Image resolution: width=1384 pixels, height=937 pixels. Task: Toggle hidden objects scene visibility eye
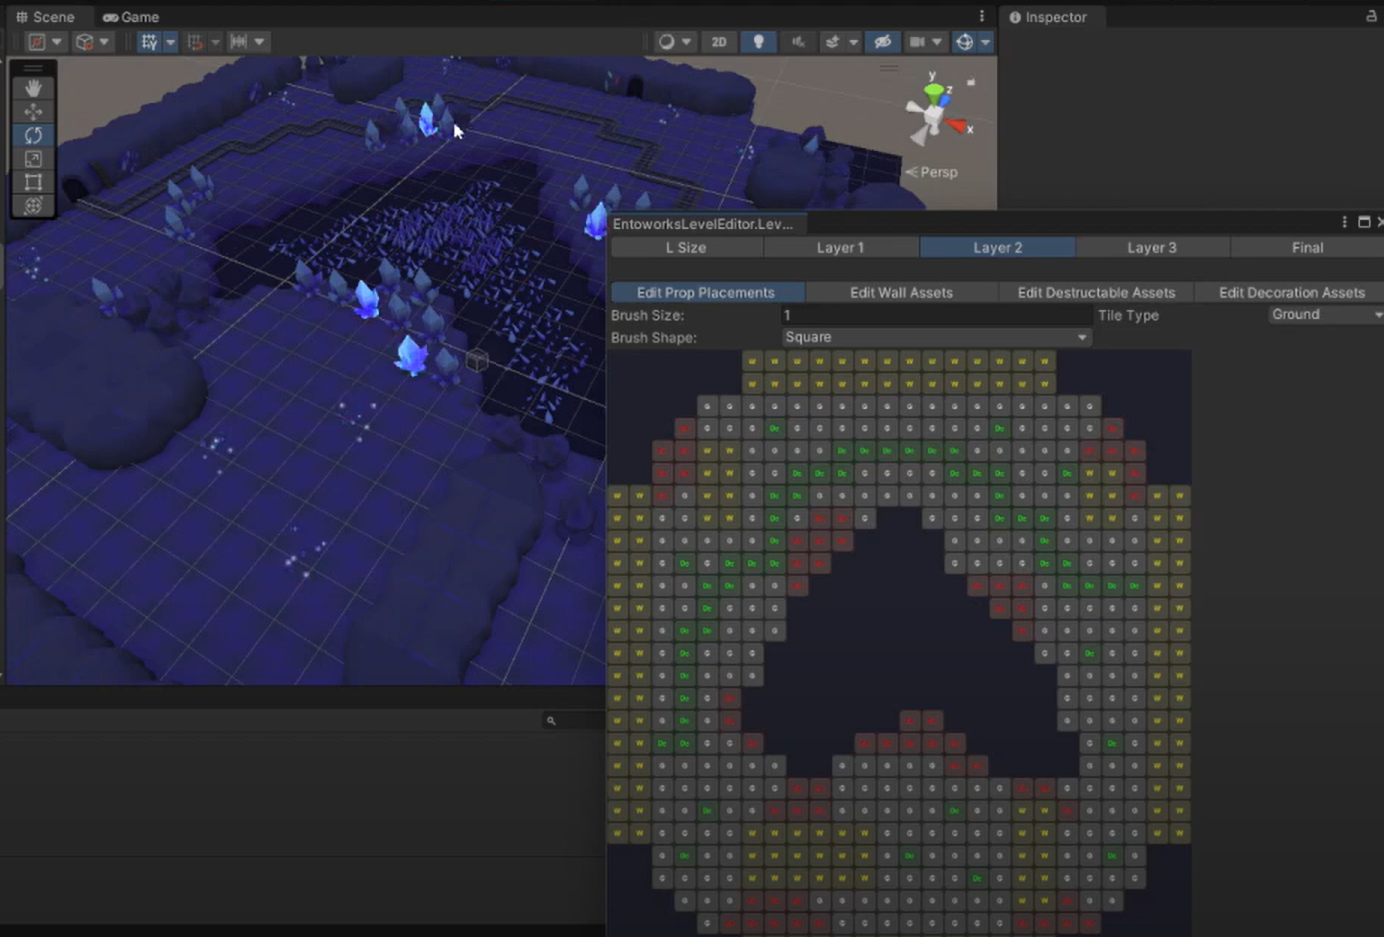click(882, 42)
